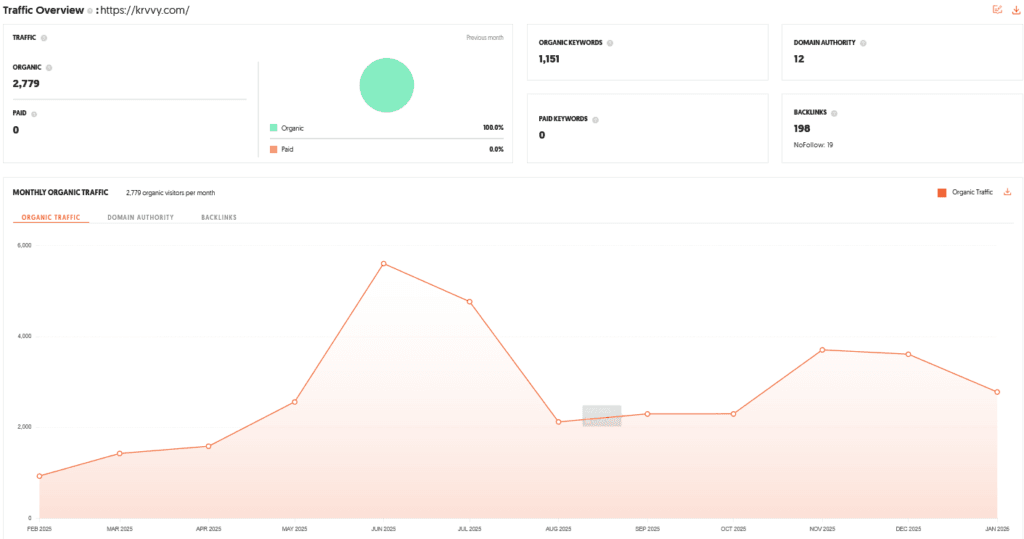Open info tooltip beside PAID label

coord(34,114)
